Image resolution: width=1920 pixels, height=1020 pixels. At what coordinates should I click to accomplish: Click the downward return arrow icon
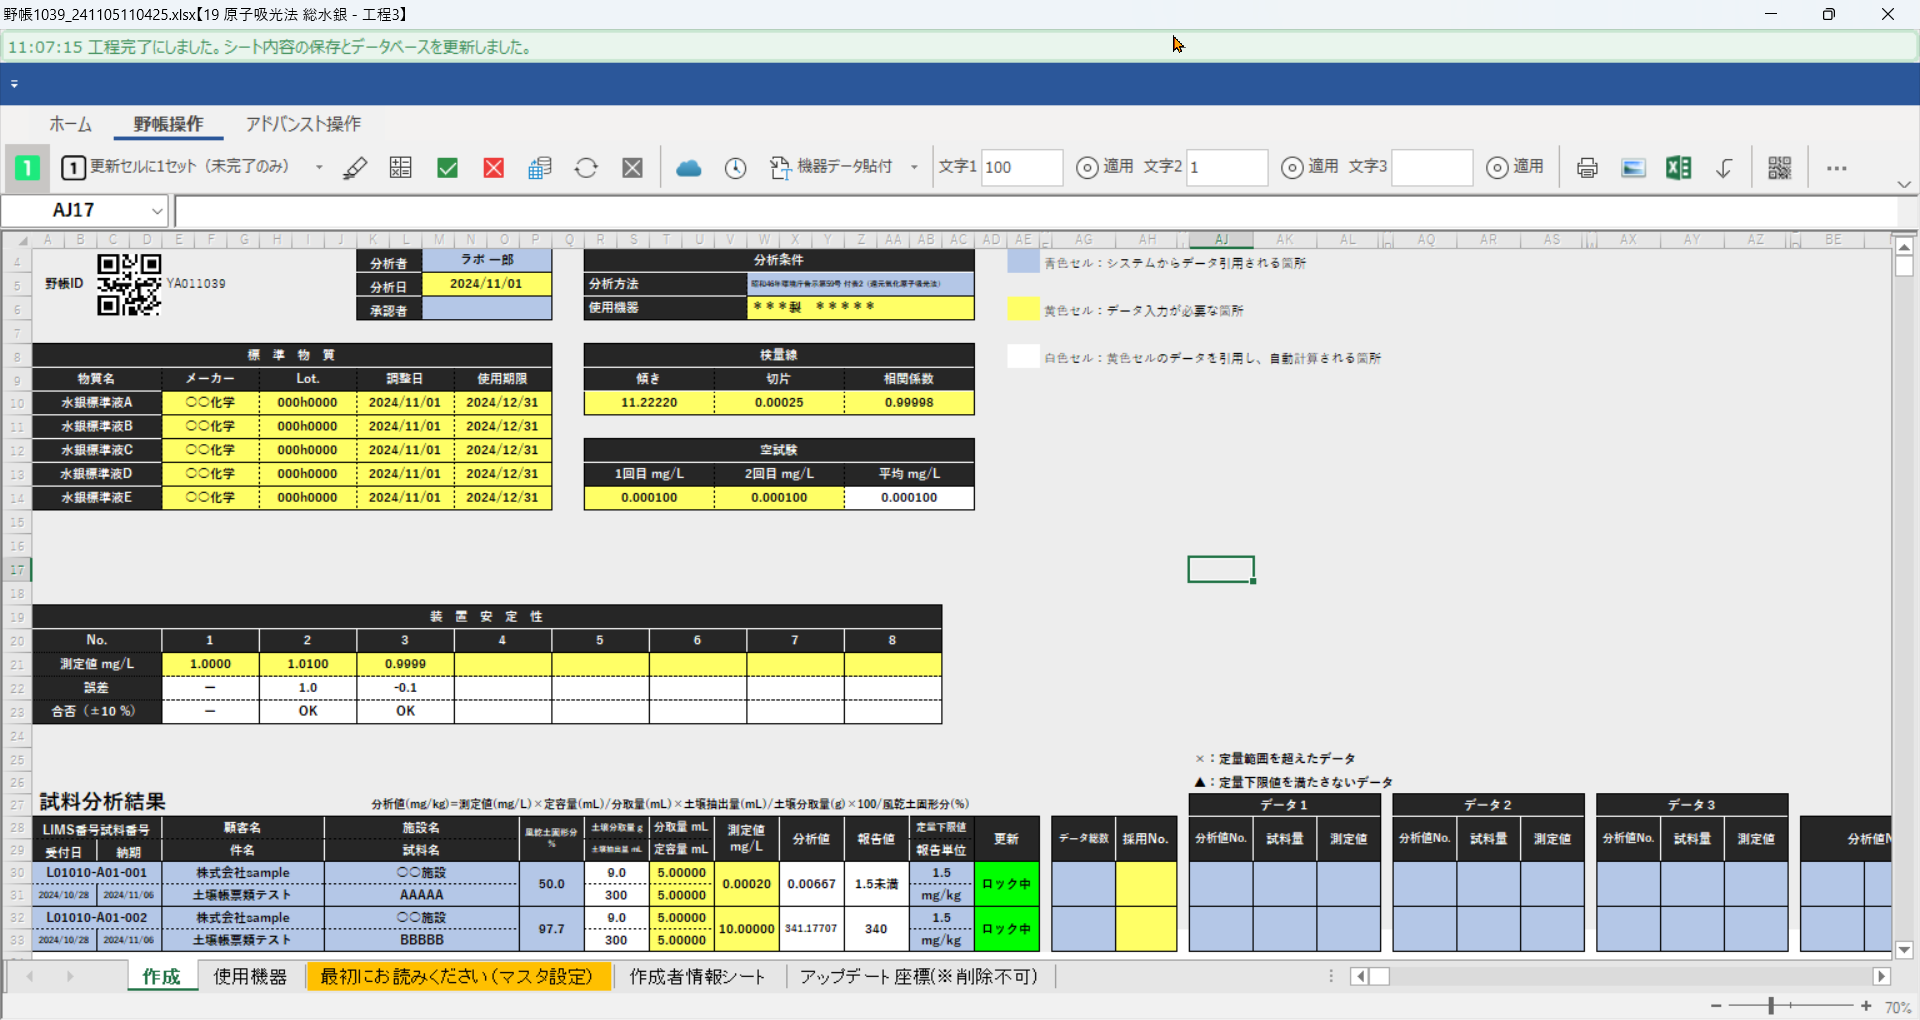1725,168
